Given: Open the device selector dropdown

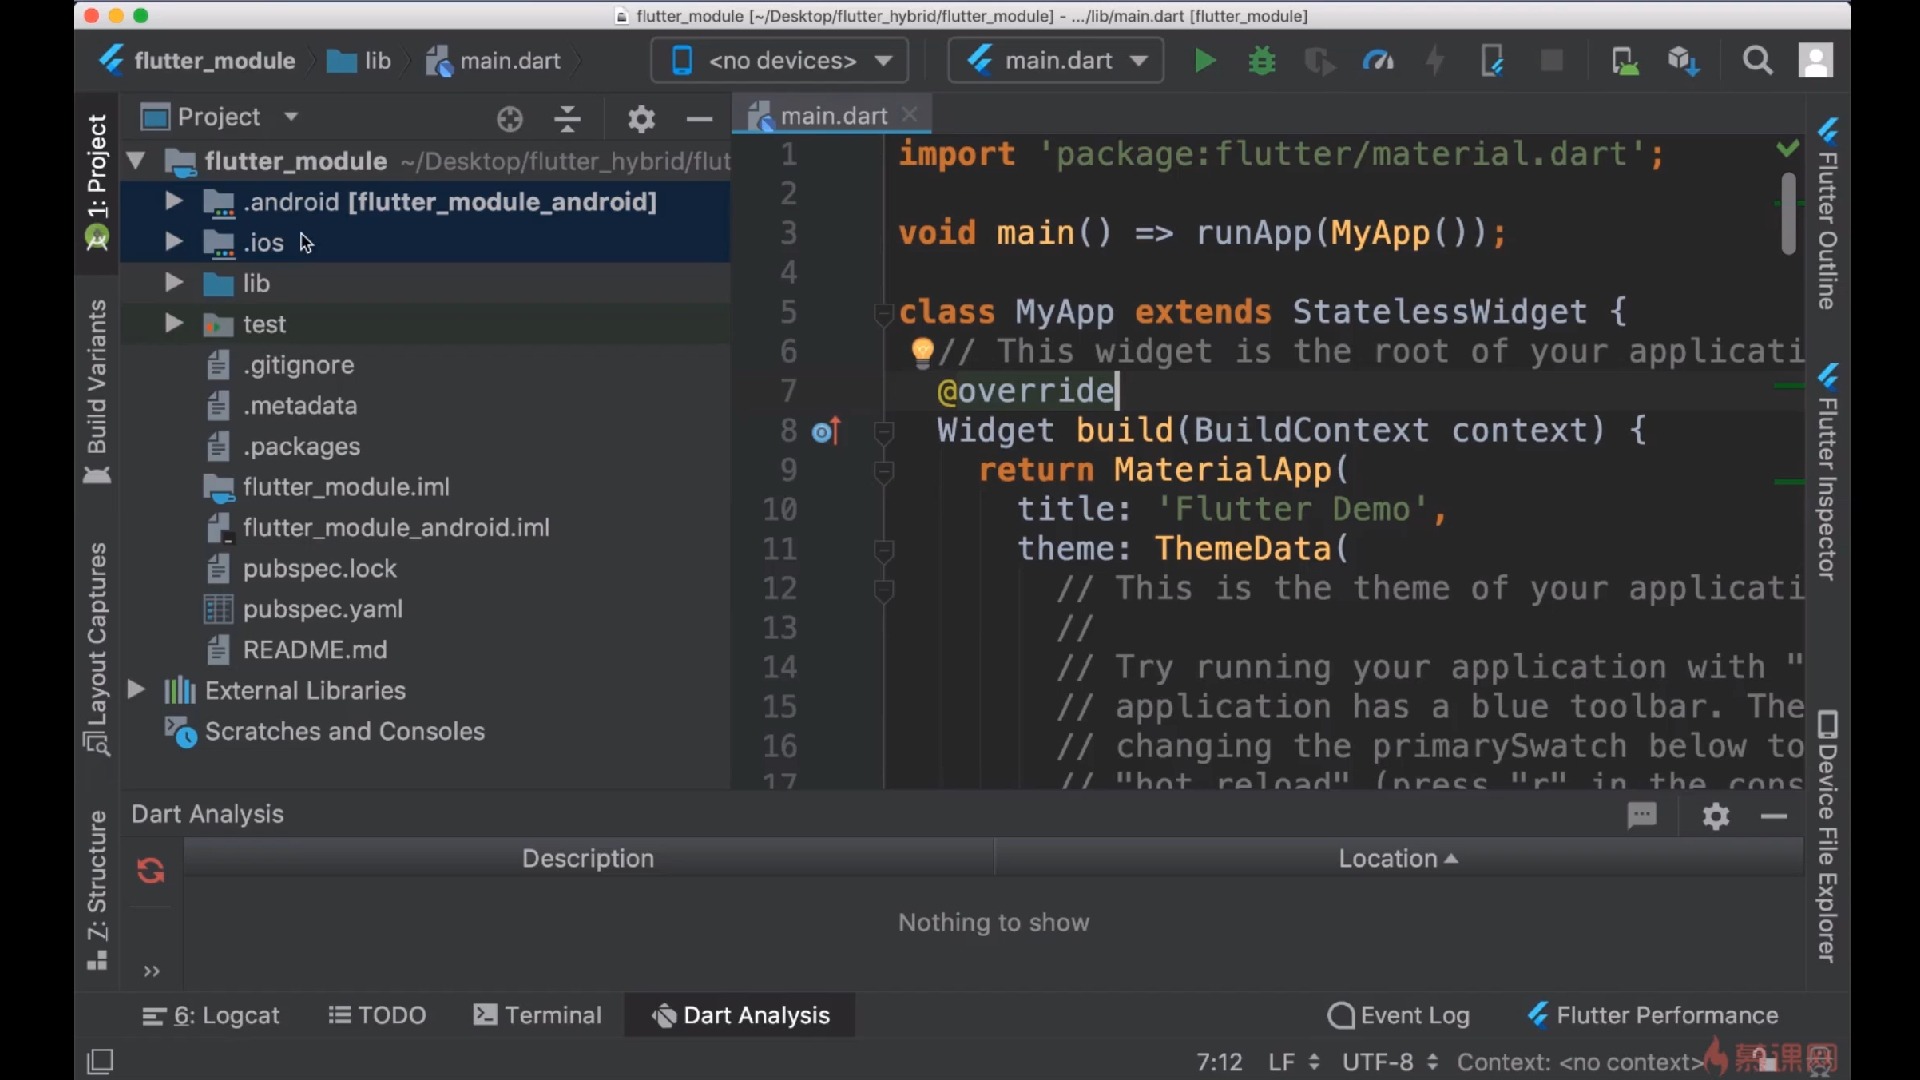Looking at the screenshot, I should click(780, 61).
